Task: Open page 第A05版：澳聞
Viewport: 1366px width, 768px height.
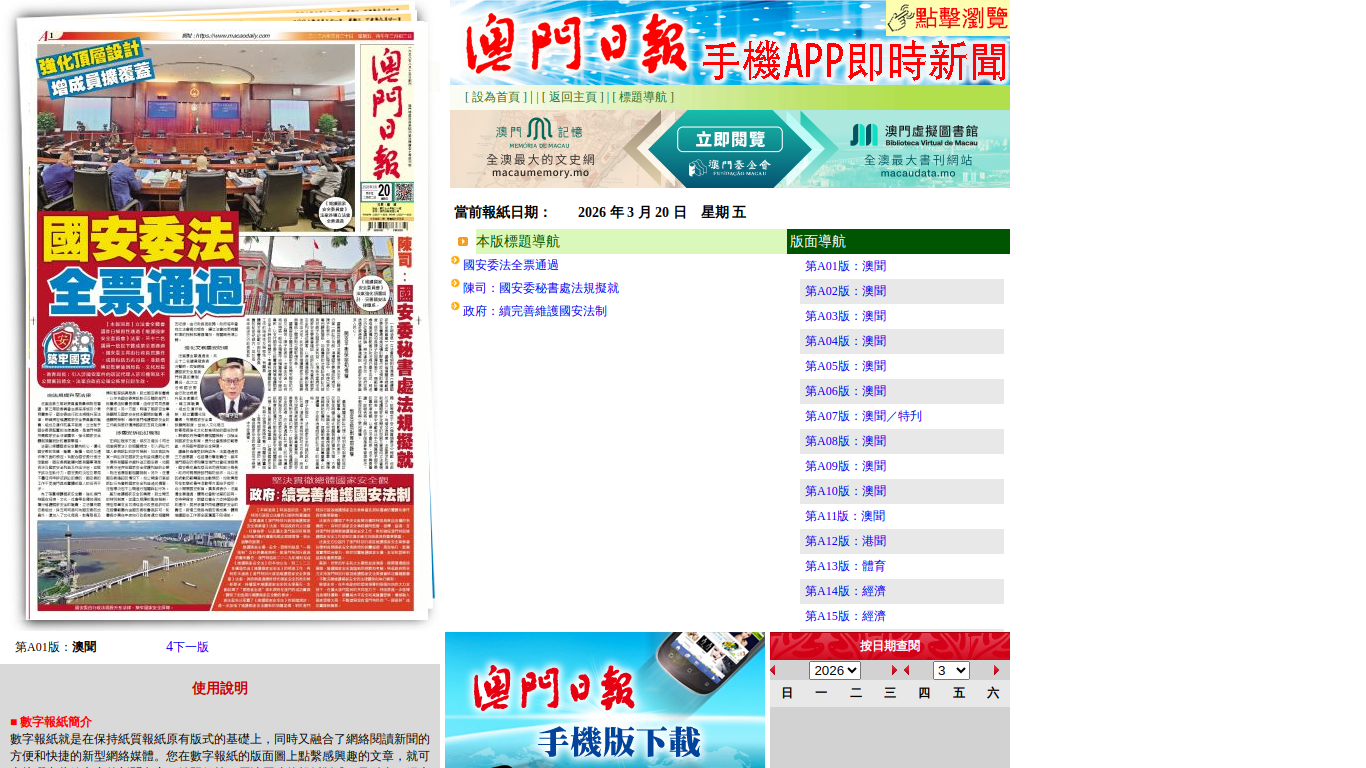Action: [845, 366]
